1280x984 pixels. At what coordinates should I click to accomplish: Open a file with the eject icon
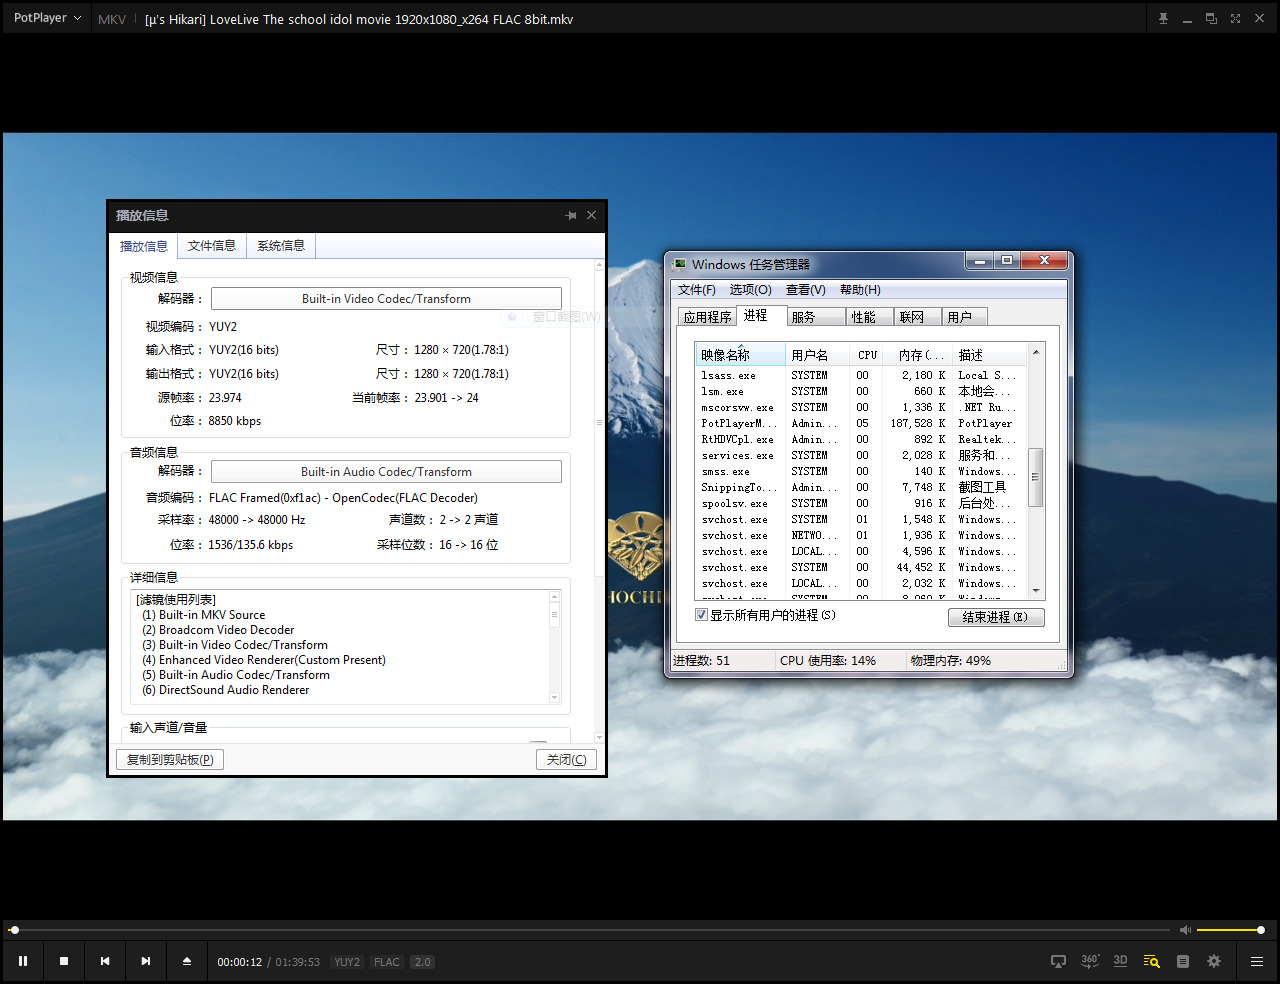click(187, 961)
